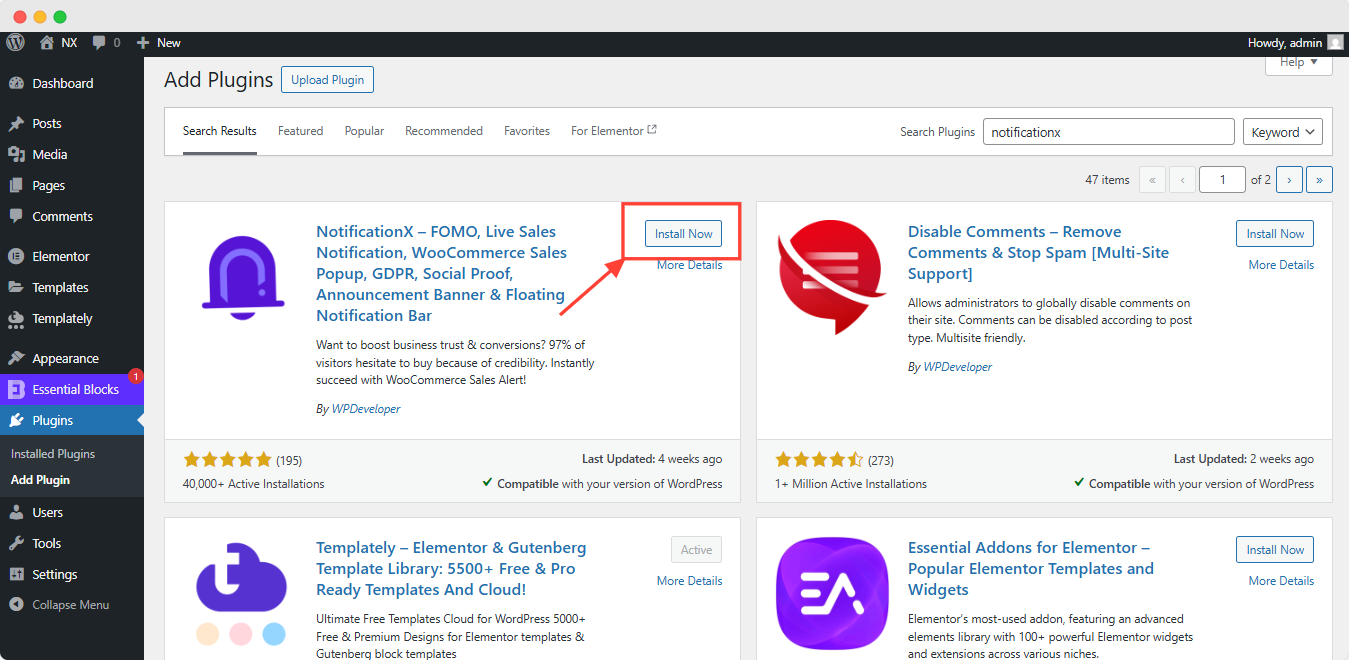Click the Collapse Menu arrow icon
Image resolution: width=1349 pixels, height=660 pixels.
click(x=16, y=605)
